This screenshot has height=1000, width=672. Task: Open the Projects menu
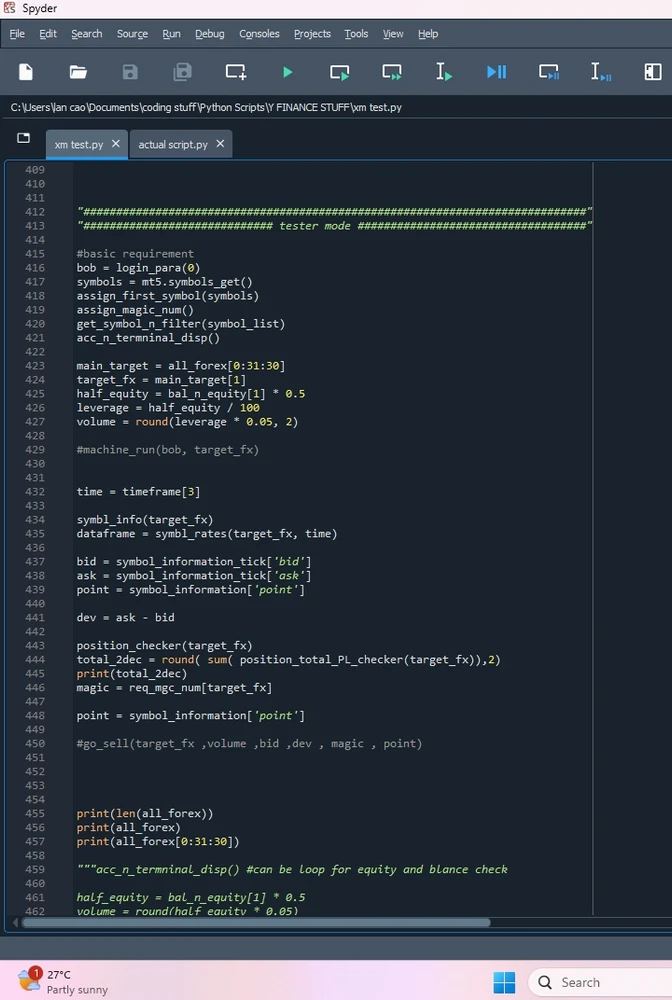click(x=312, y=34)
